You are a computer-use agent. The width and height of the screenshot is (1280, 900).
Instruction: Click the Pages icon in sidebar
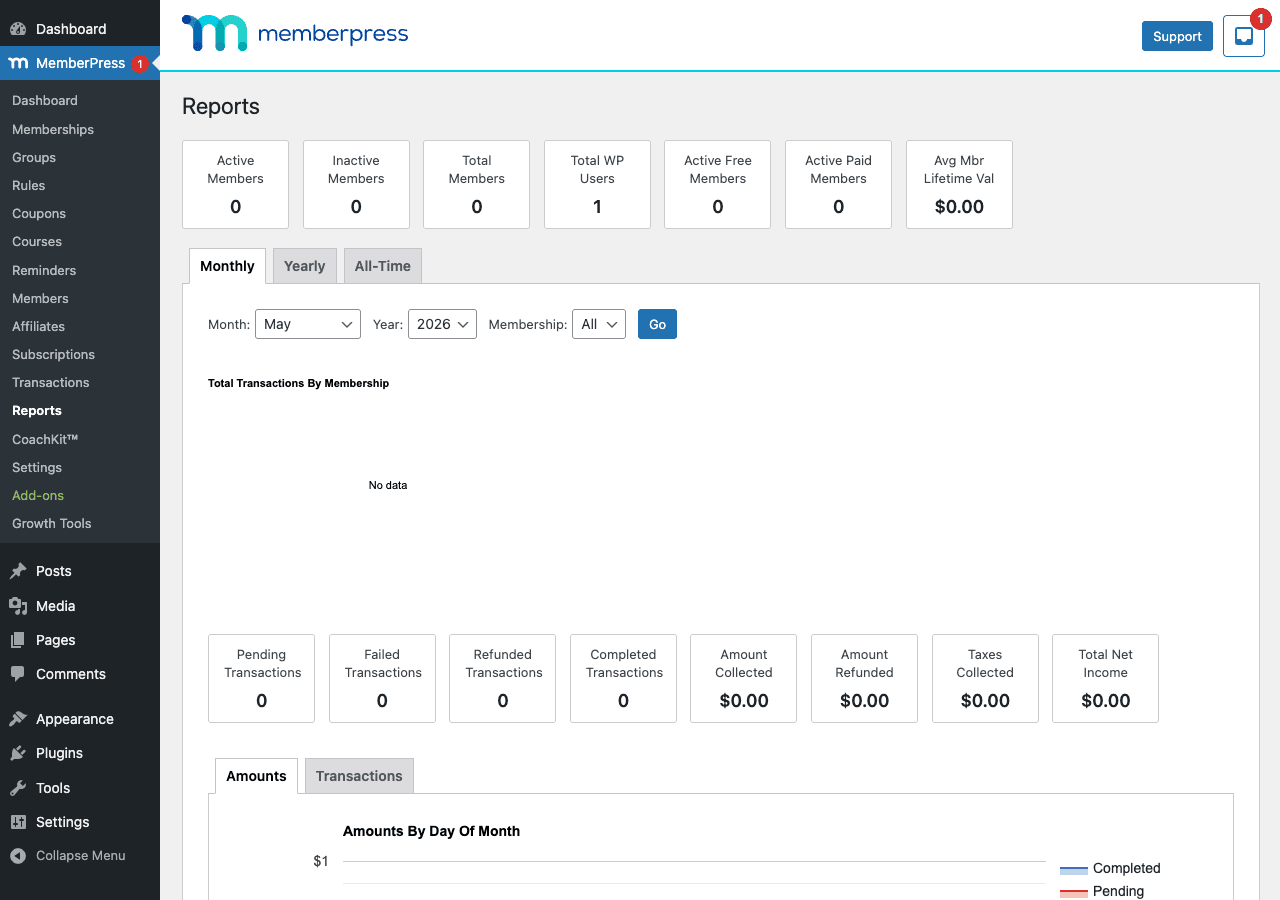click(18, 640)
